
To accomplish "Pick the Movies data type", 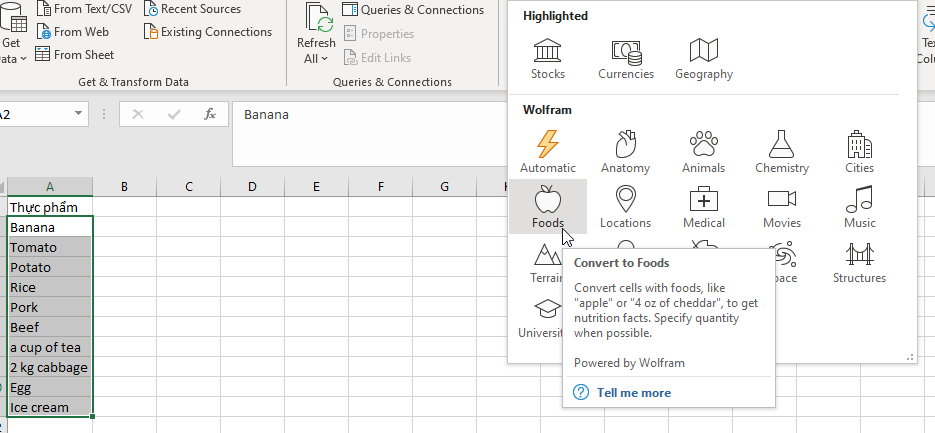I will pyautogui.click(x=782, y=206).
